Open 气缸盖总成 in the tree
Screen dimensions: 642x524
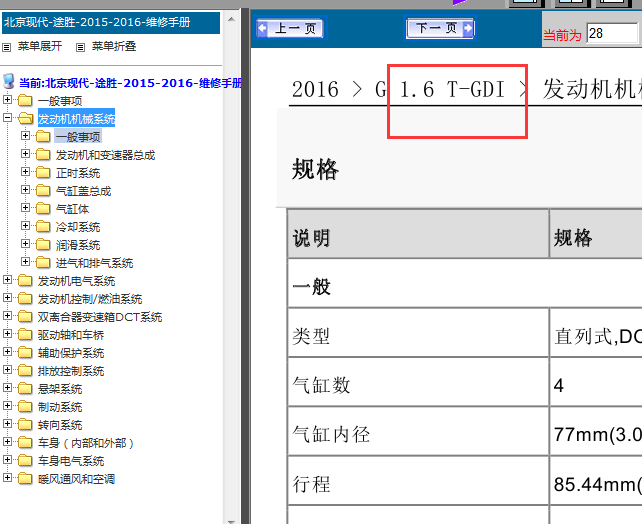coord(84,191)
